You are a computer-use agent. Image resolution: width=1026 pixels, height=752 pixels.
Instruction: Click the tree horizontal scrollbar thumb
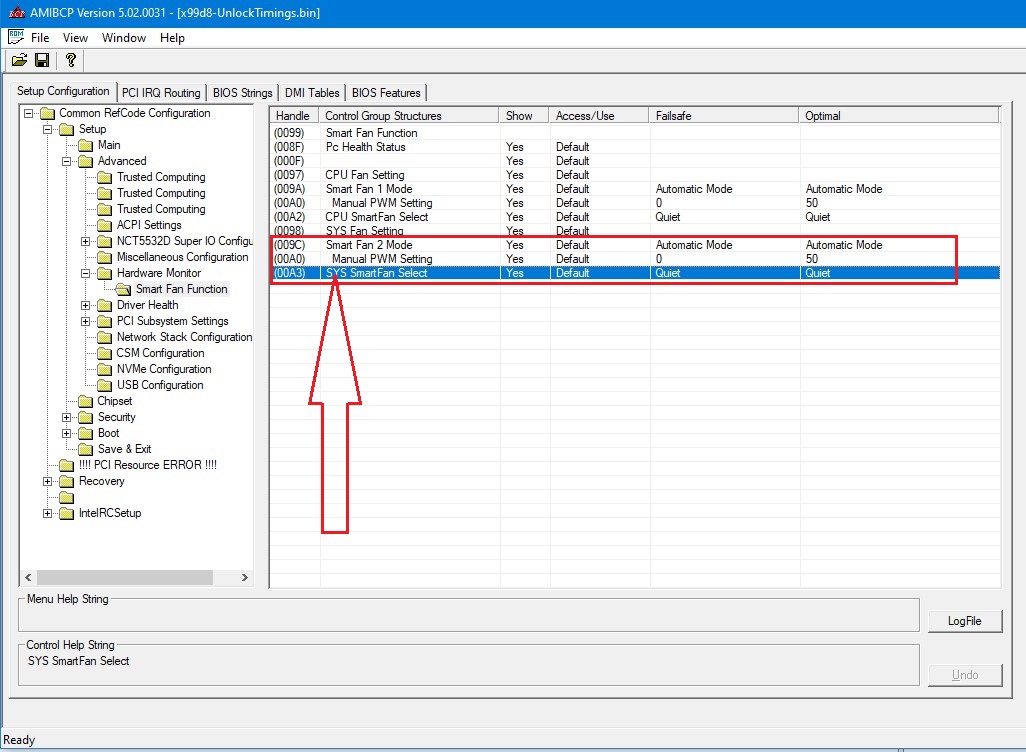[124, 577]
